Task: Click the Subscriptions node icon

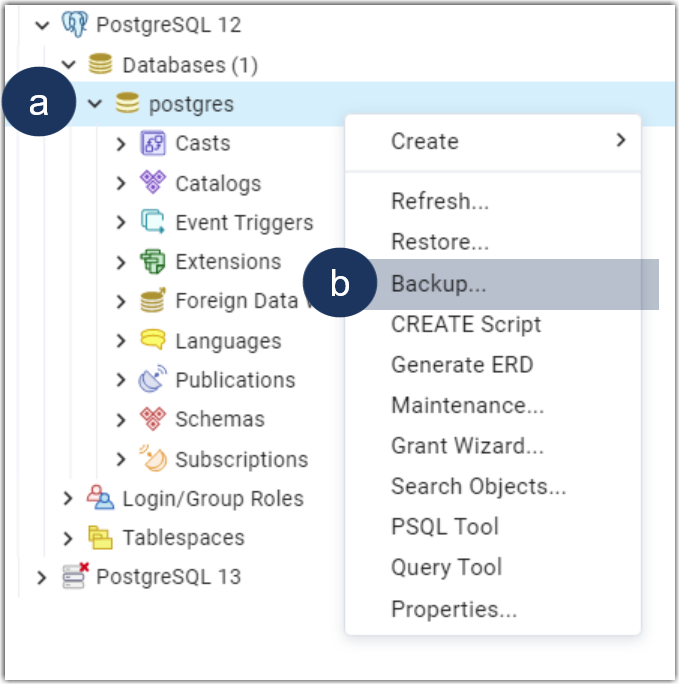Action: 152,460
